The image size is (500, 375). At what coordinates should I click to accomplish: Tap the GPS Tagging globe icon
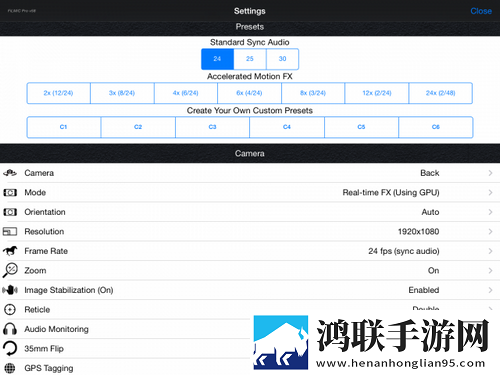(10, 368)
